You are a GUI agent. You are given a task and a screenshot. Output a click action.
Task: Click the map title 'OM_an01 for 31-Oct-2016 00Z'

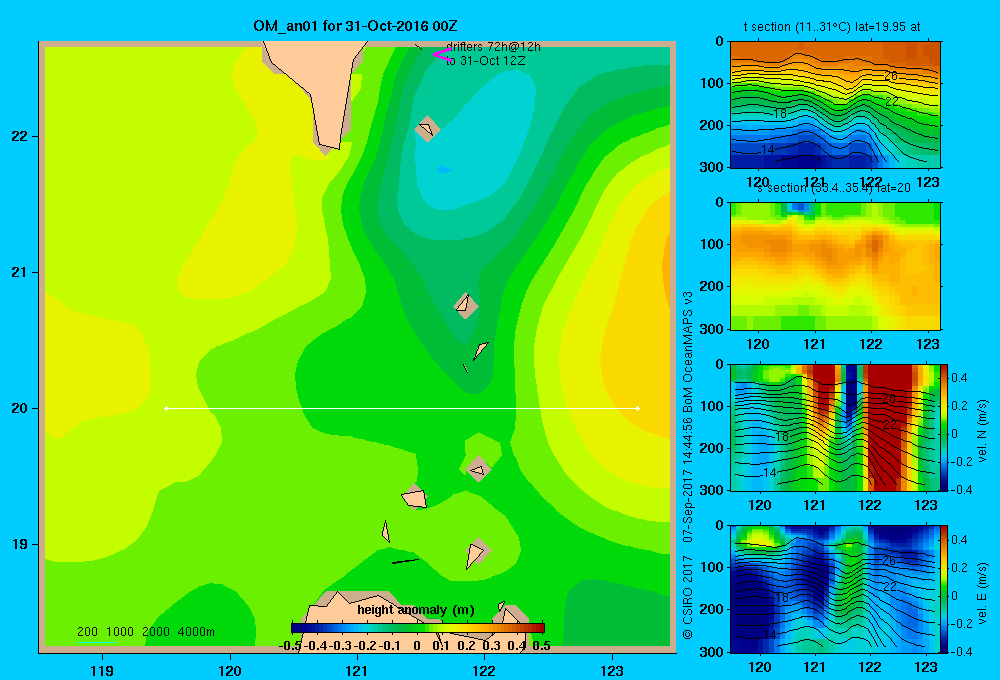point(355,26)
